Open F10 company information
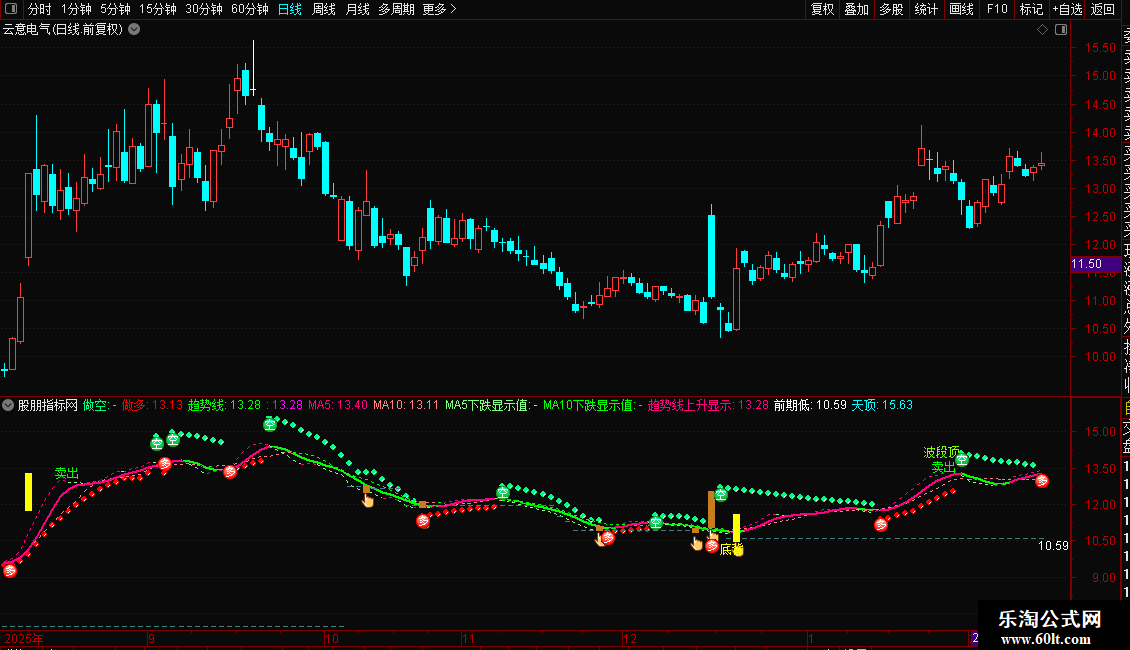The height and width of the screenshot is (650, 1130). [997, 9]
